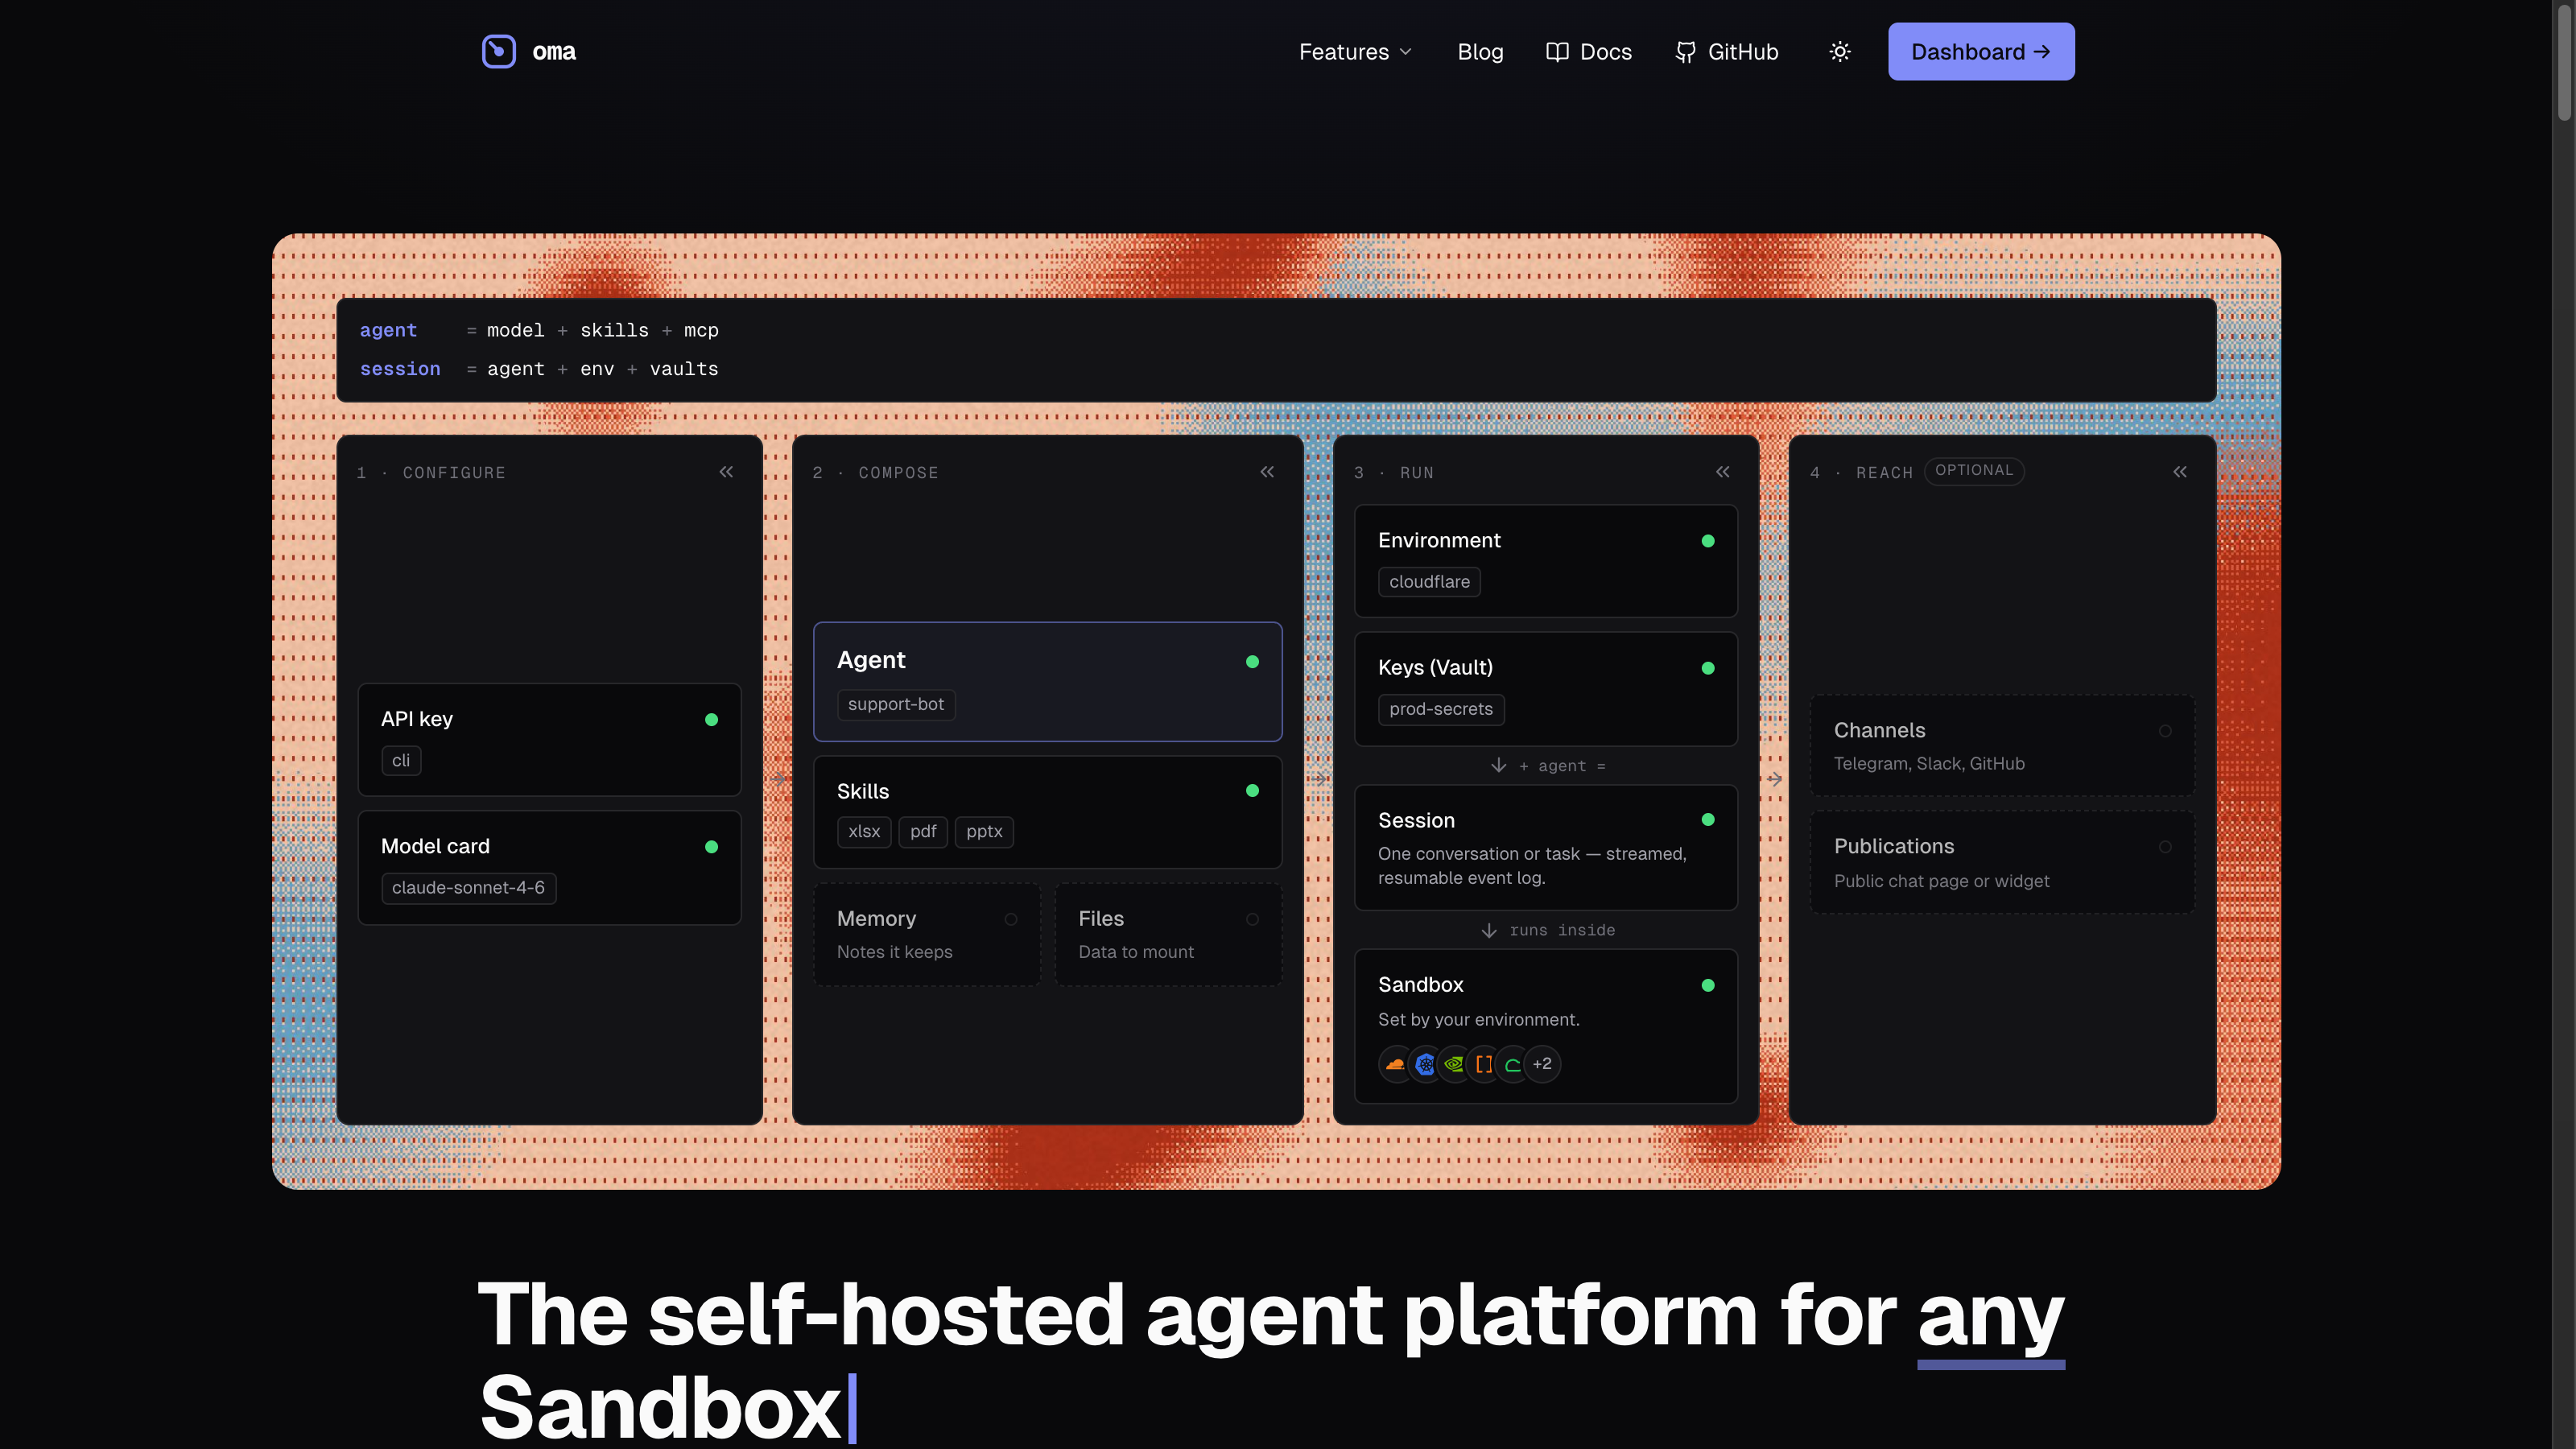
Task: Select the Files card
Action: pos(1168,934)
